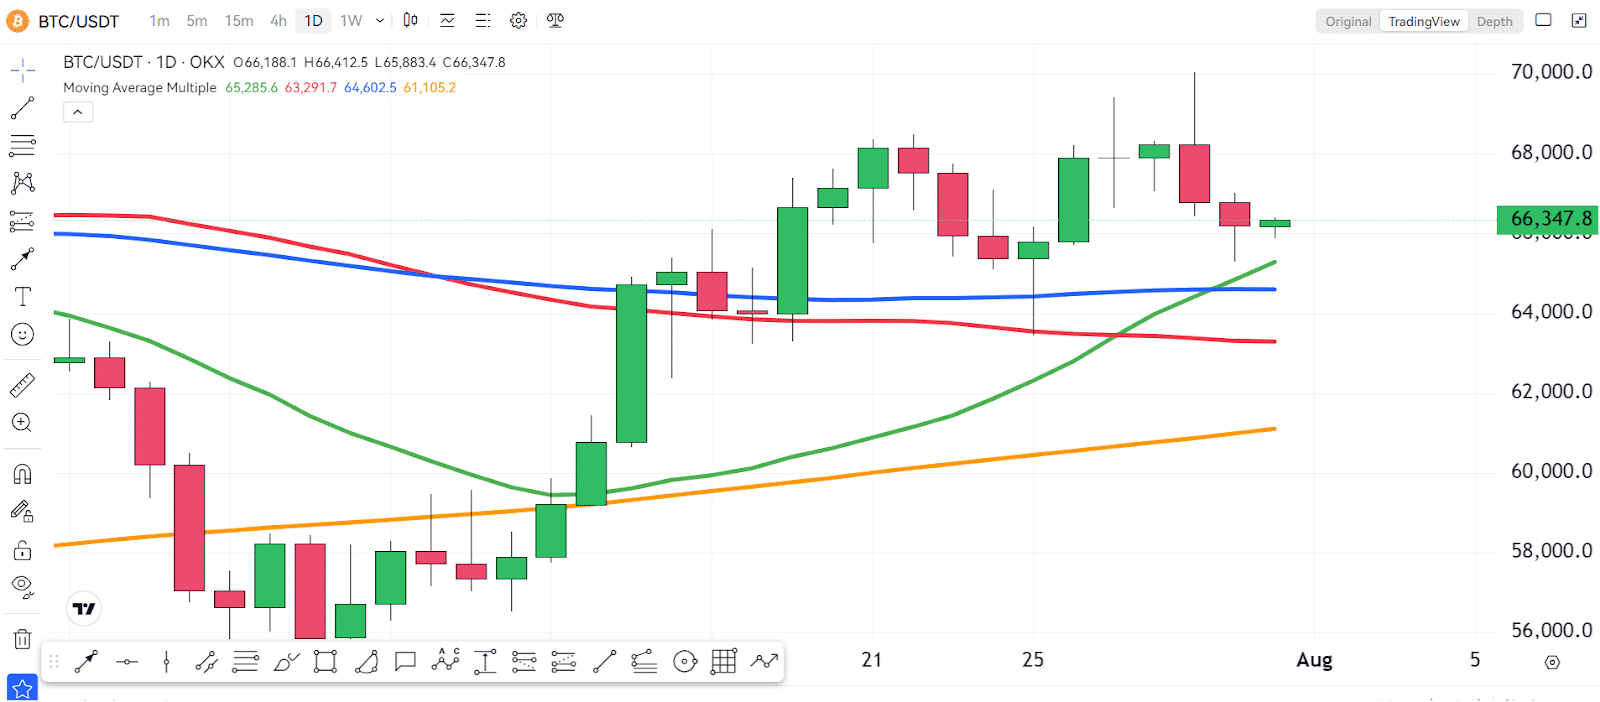Click the blue favorites star button

22,688
